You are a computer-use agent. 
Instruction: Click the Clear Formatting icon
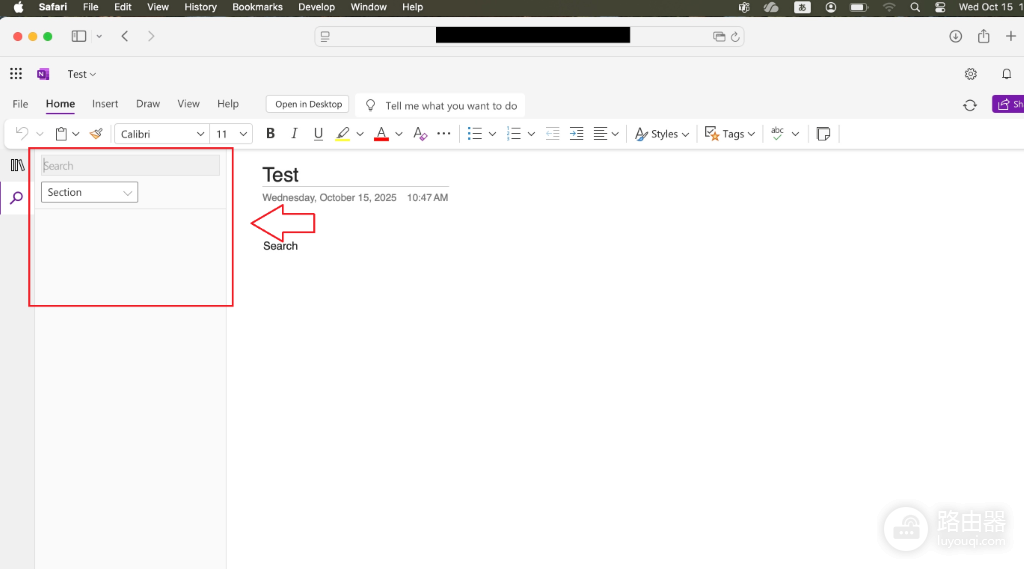point(420,134)
